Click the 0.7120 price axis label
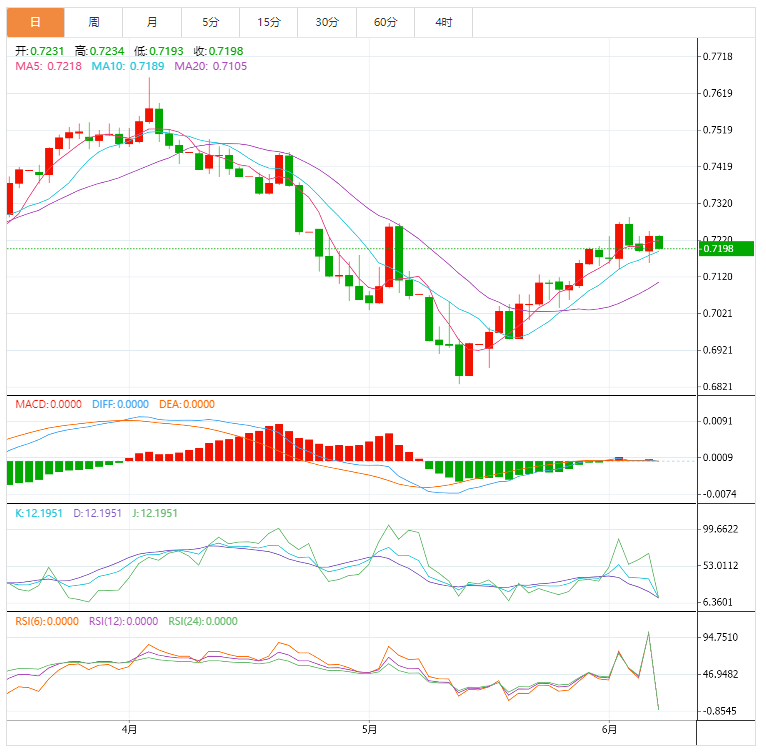The height and width of the screenshot is (754, 766). coord(717,277)
